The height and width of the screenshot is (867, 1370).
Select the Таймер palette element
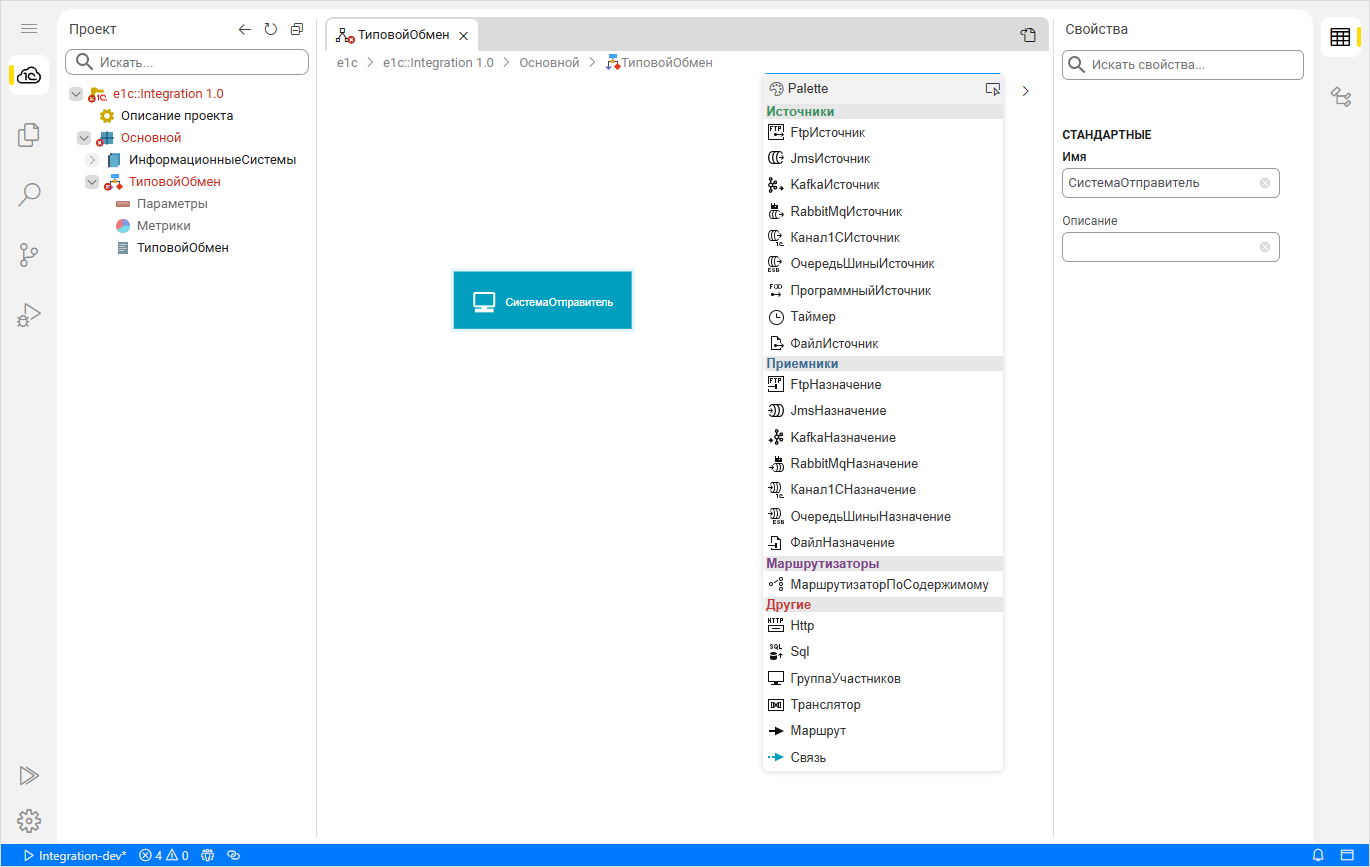tap(812, 317)
